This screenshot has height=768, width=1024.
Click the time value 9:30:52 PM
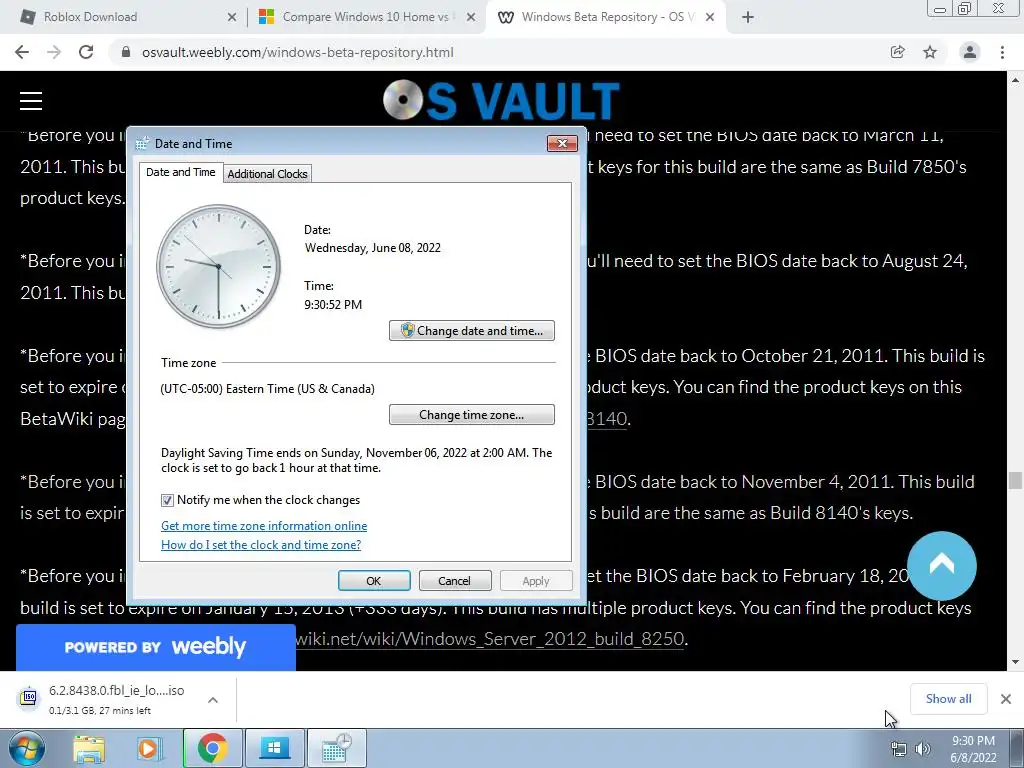pos(333,304)
